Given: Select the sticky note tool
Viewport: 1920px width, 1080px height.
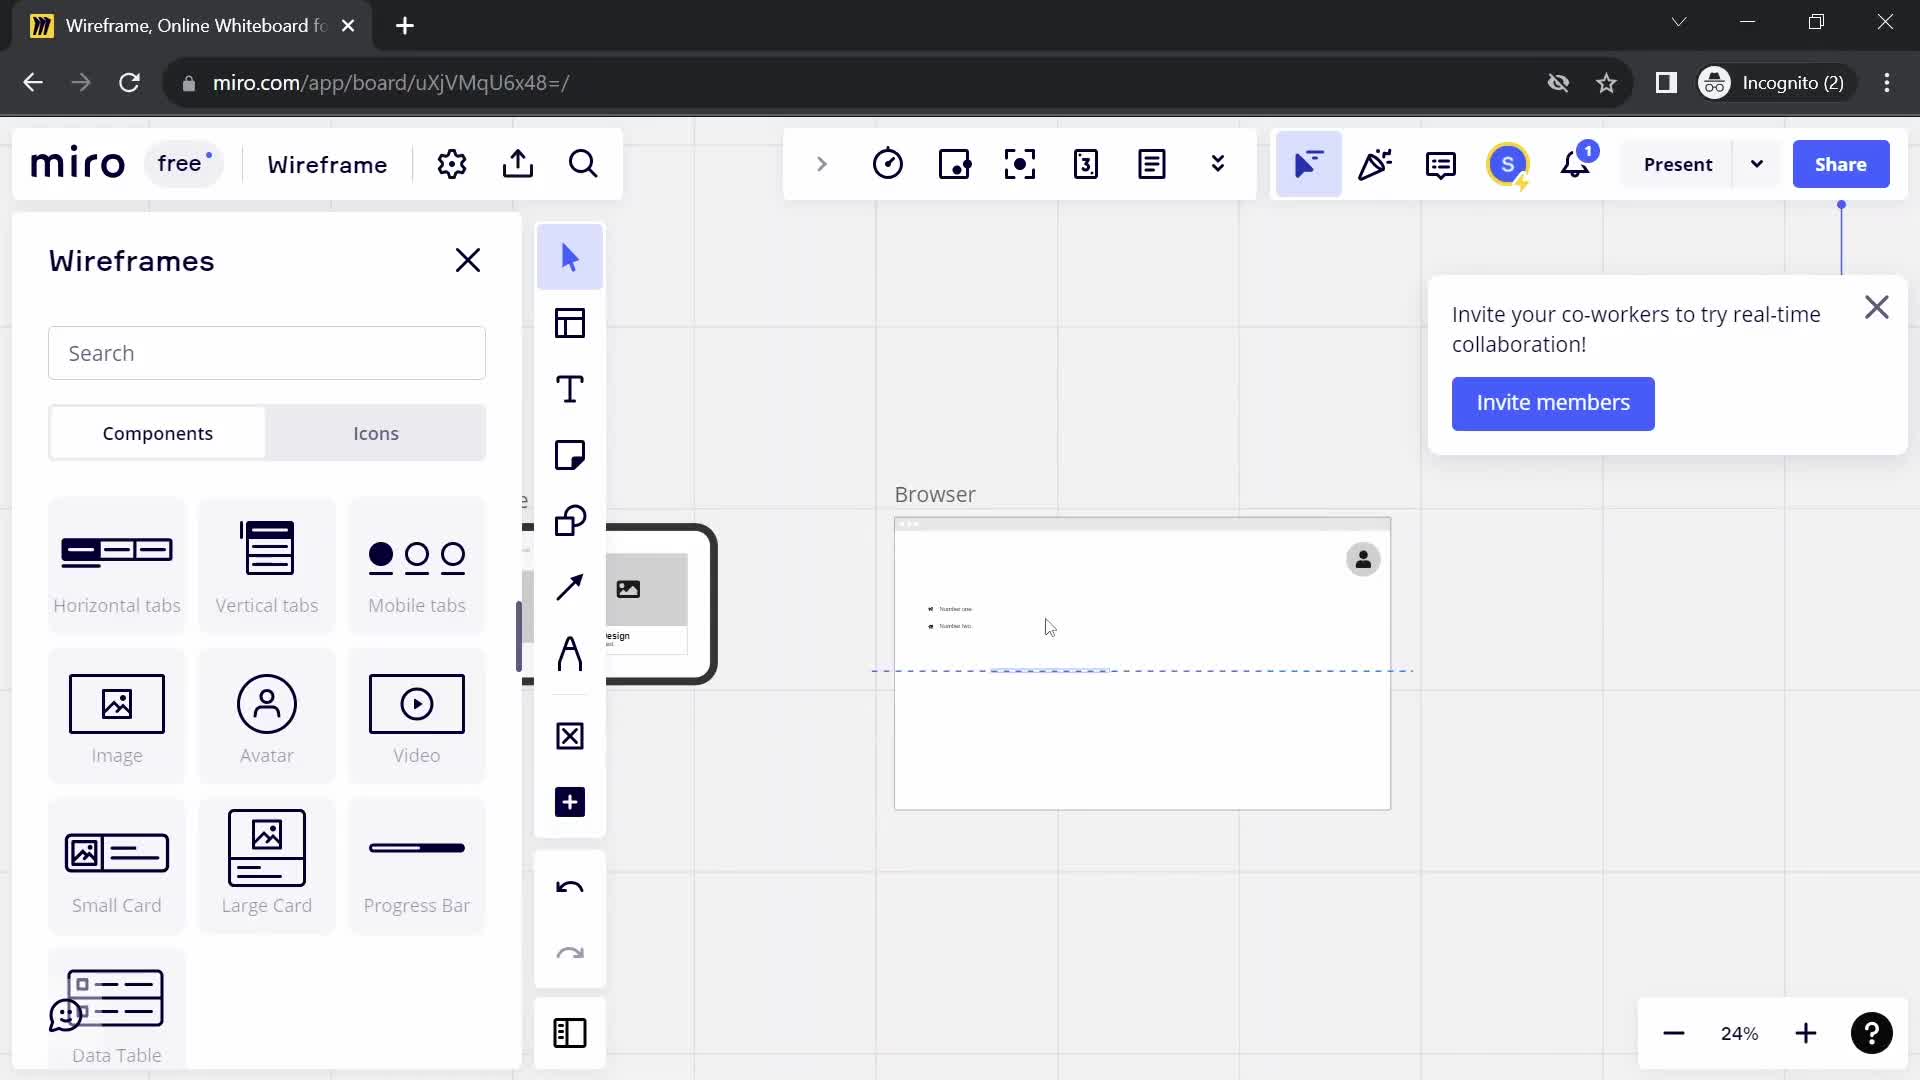Looking at the screenshot, I should (x=570, y=456).
